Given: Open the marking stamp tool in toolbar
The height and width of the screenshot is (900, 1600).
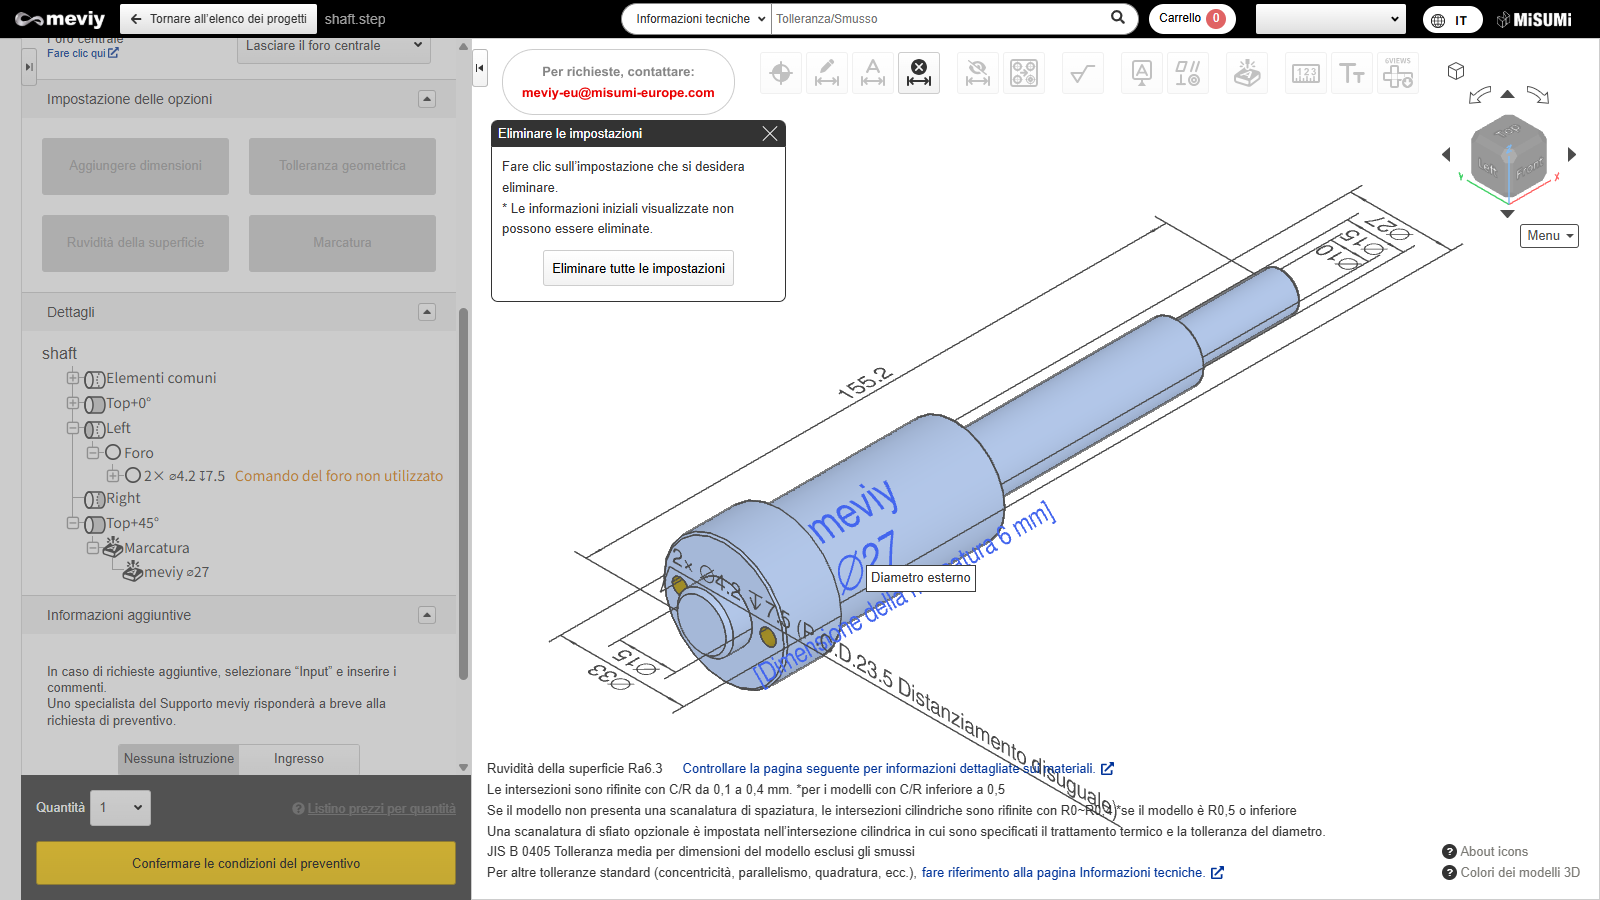Looking at the screenshot, I should click(x=1247, y=73).
